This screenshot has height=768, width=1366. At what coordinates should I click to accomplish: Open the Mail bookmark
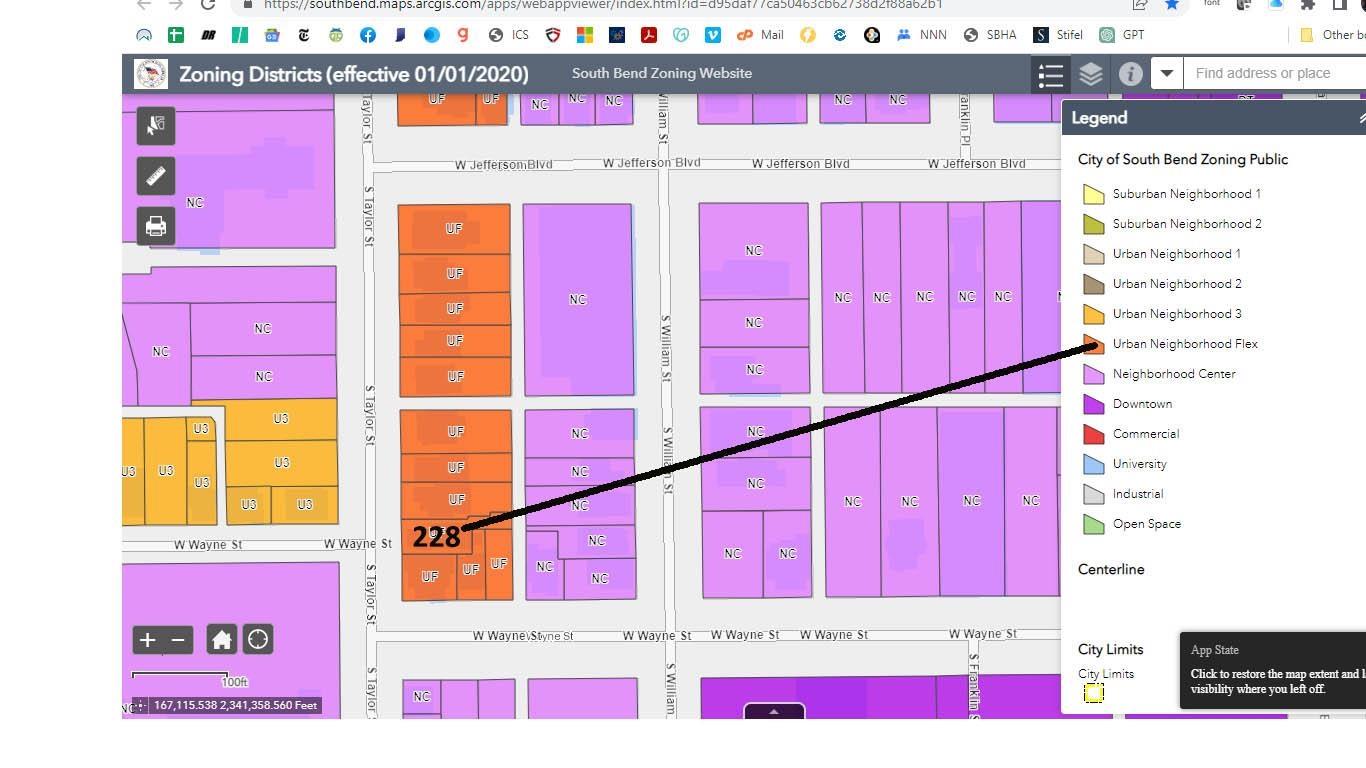[760, 35]
